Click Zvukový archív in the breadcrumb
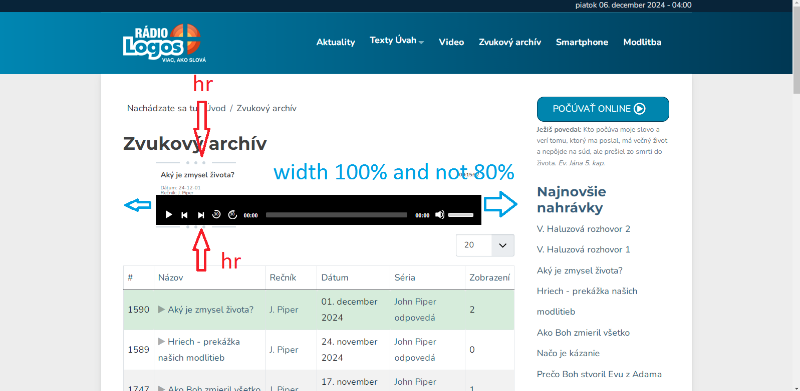This screenshot has width=800, height=391. click(x=266, y=108)
